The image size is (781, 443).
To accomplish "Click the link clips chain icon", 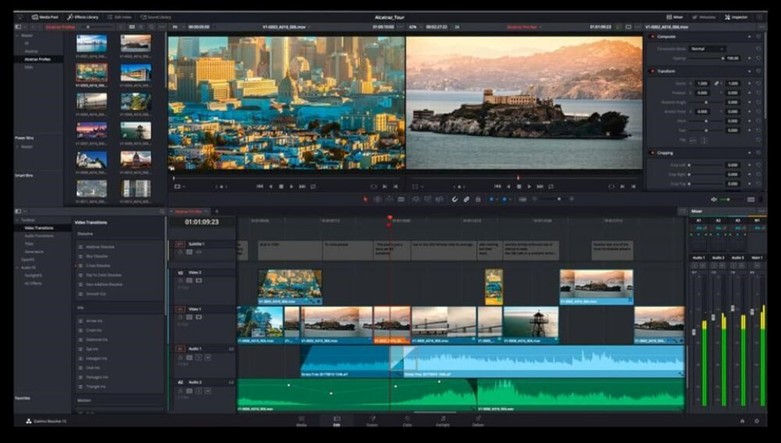I will tap(466, 199).
